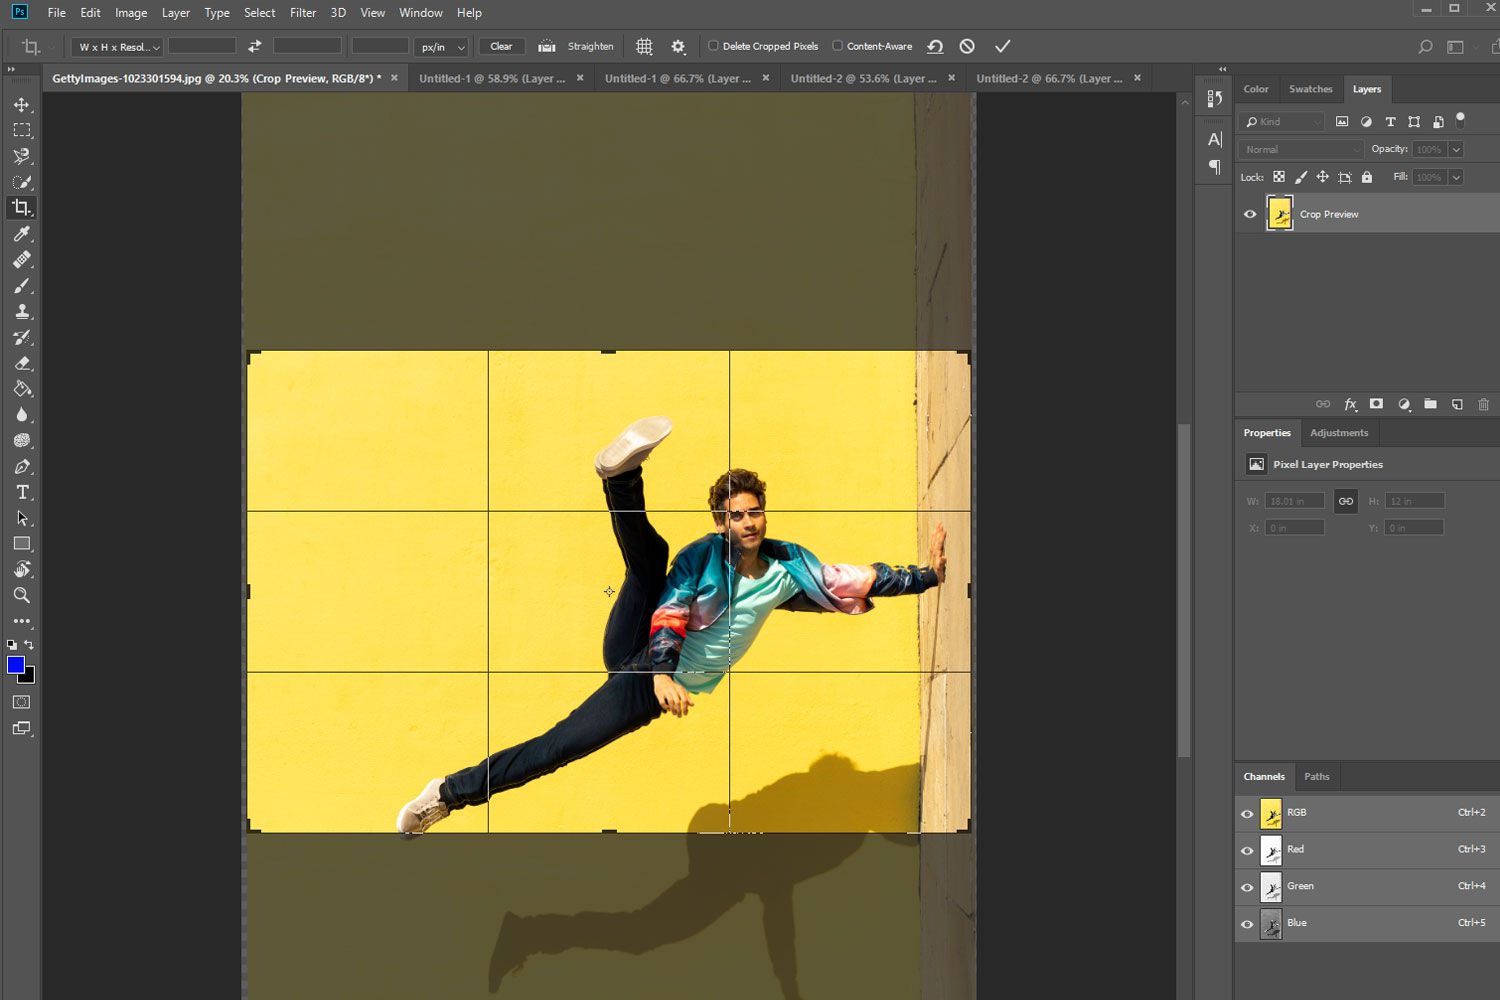Hide the Crop Preview layer
Image resolution: width=1500 pixels, height=1000 pixels.
[x=1250, y=214]
